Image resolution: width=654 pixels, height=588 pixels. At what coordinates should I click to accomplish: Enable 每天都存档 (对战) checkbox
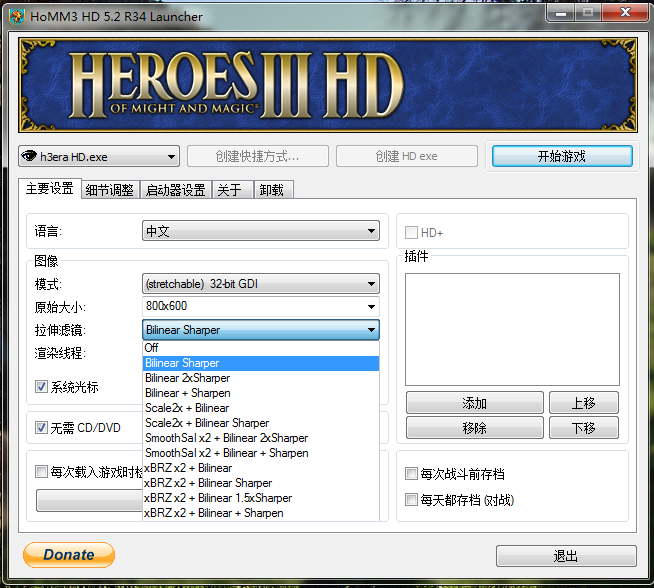pos(411,499)
